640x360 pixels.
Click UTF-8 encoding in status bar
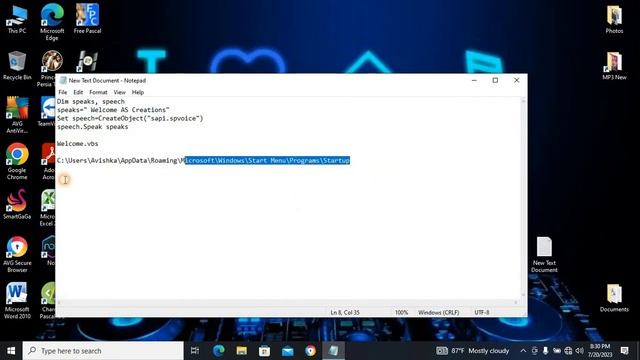coord(482,312)
